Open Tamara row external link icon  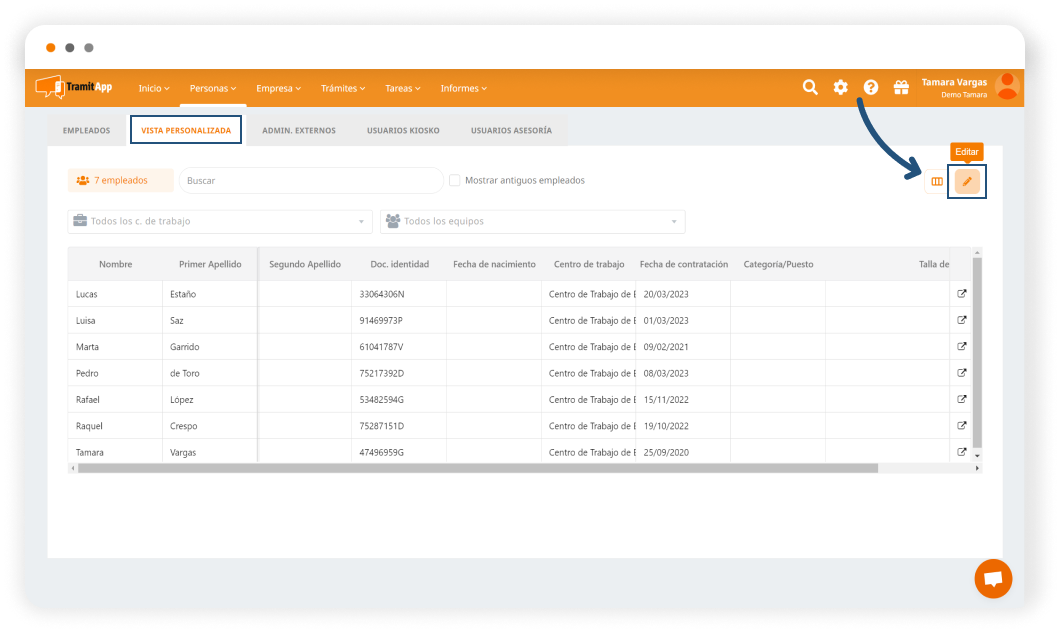click(x=962, y=452)
